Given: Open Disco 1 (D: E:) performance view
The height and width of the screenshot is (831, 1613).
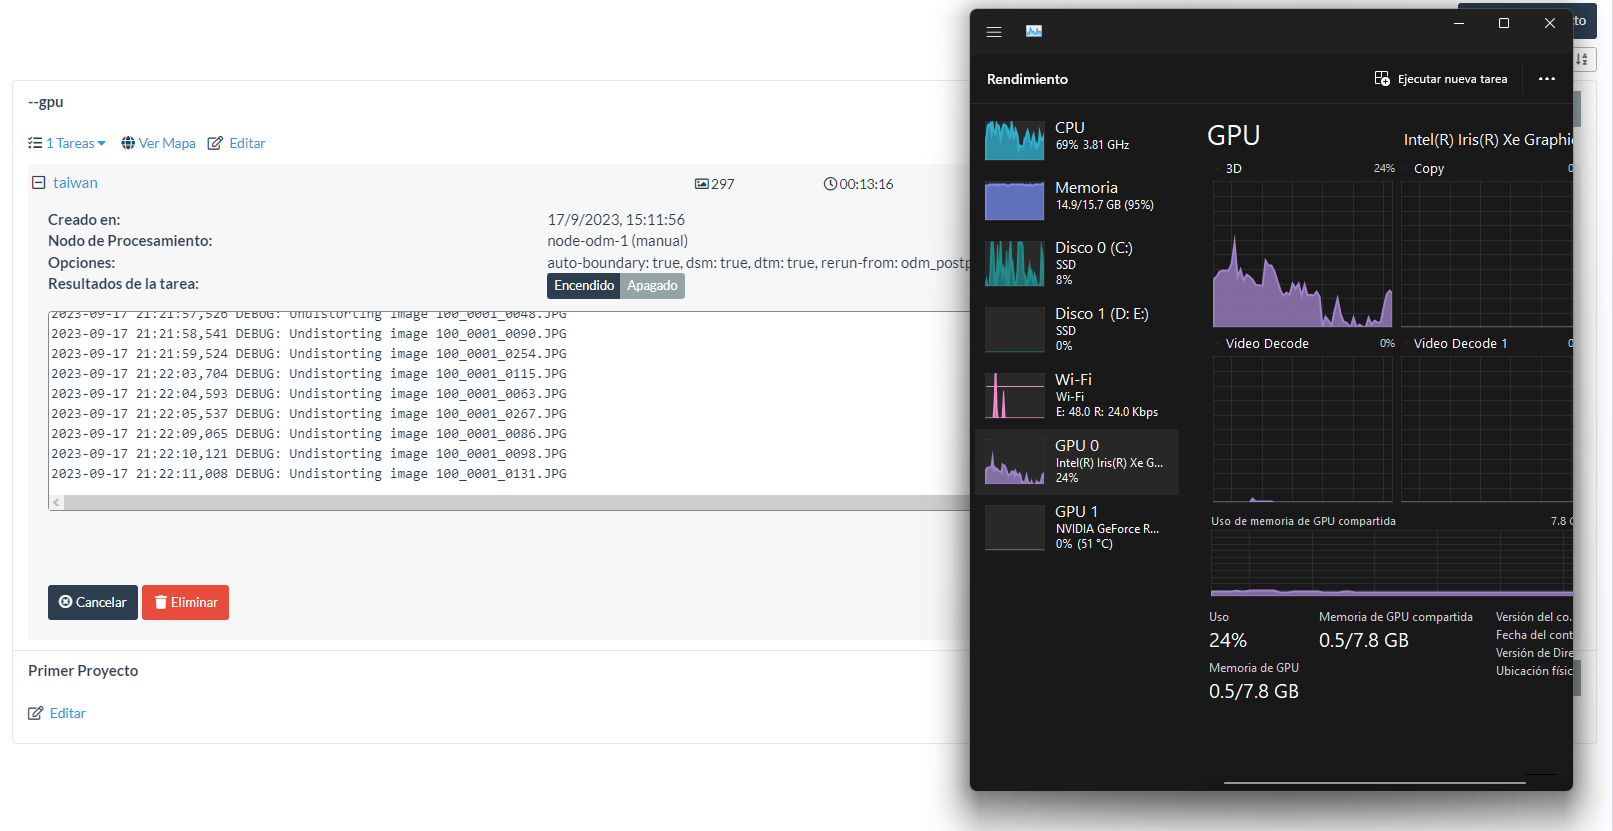Looking at the screenshot, I should [1077, 329].
